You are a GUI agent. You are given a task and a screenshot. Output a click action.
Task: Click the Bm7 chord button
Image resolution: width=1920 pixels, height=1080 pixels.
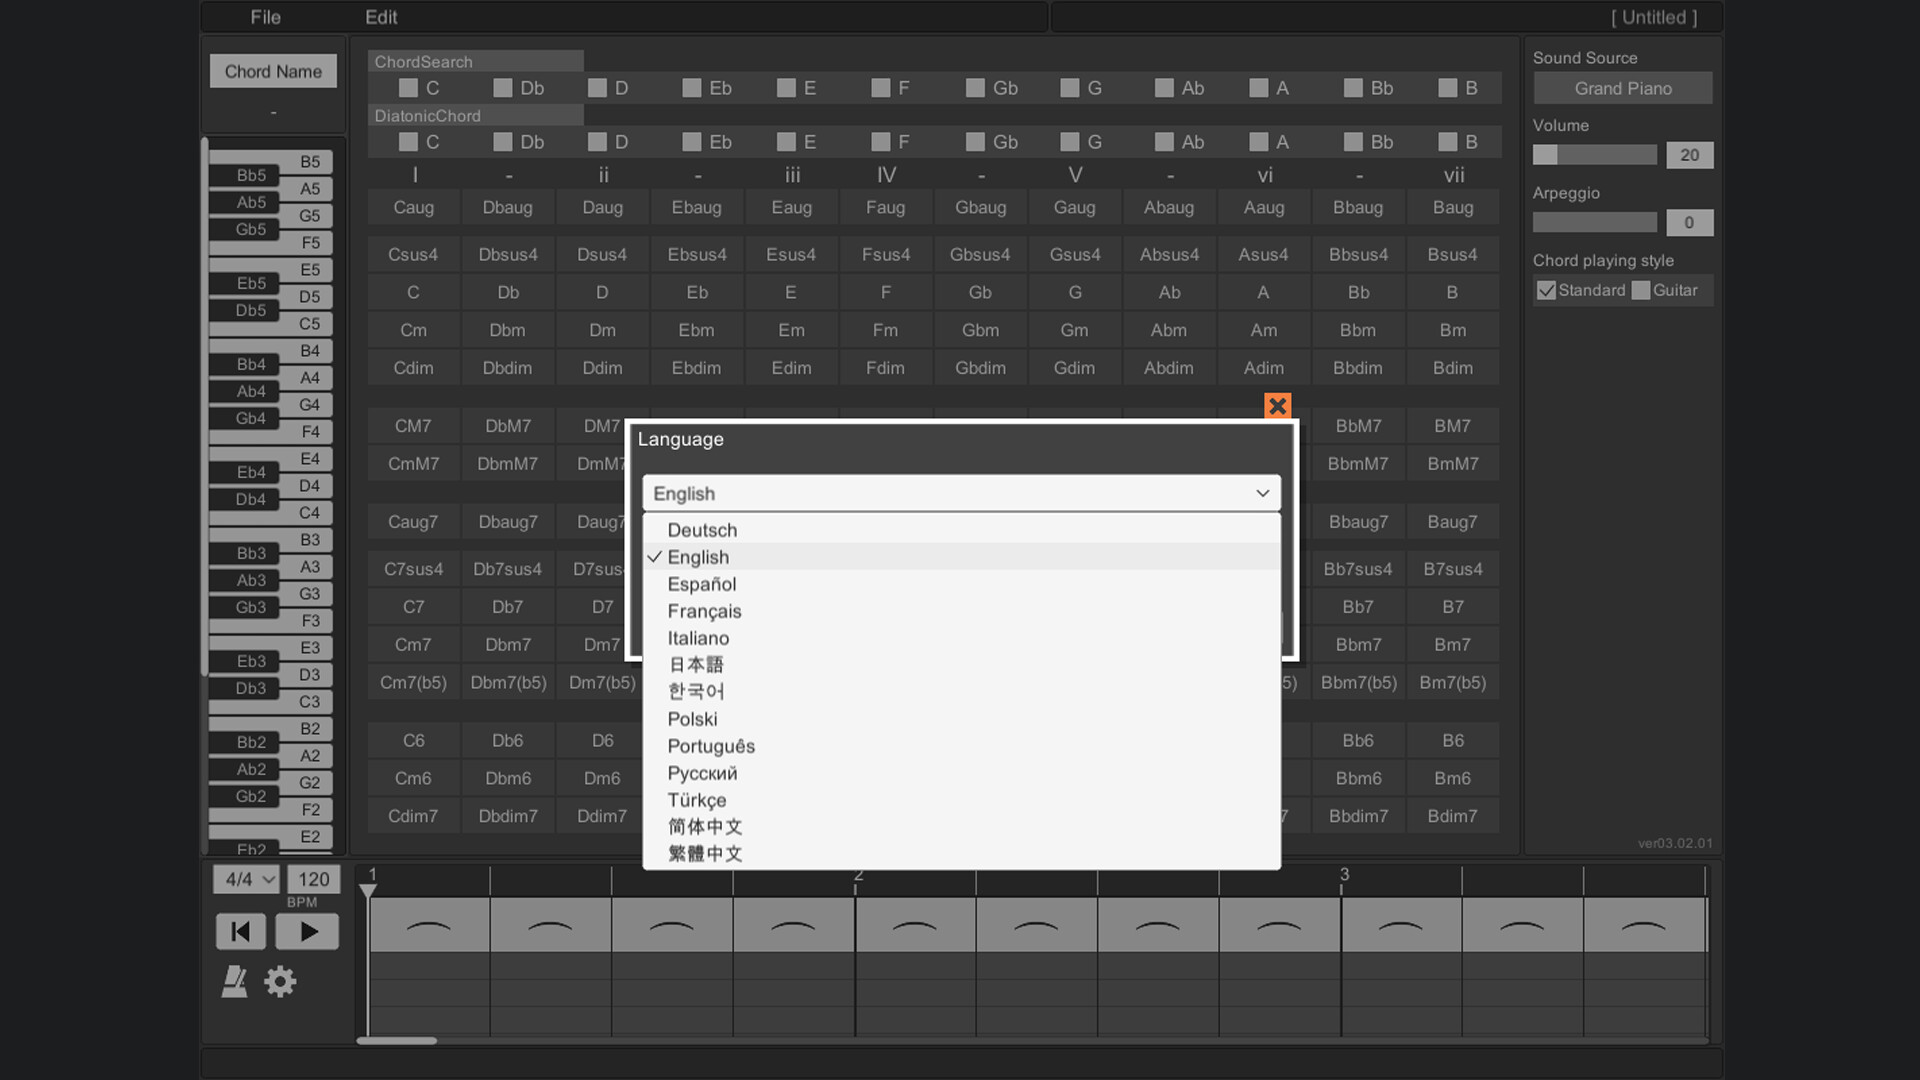[1452, 644]
